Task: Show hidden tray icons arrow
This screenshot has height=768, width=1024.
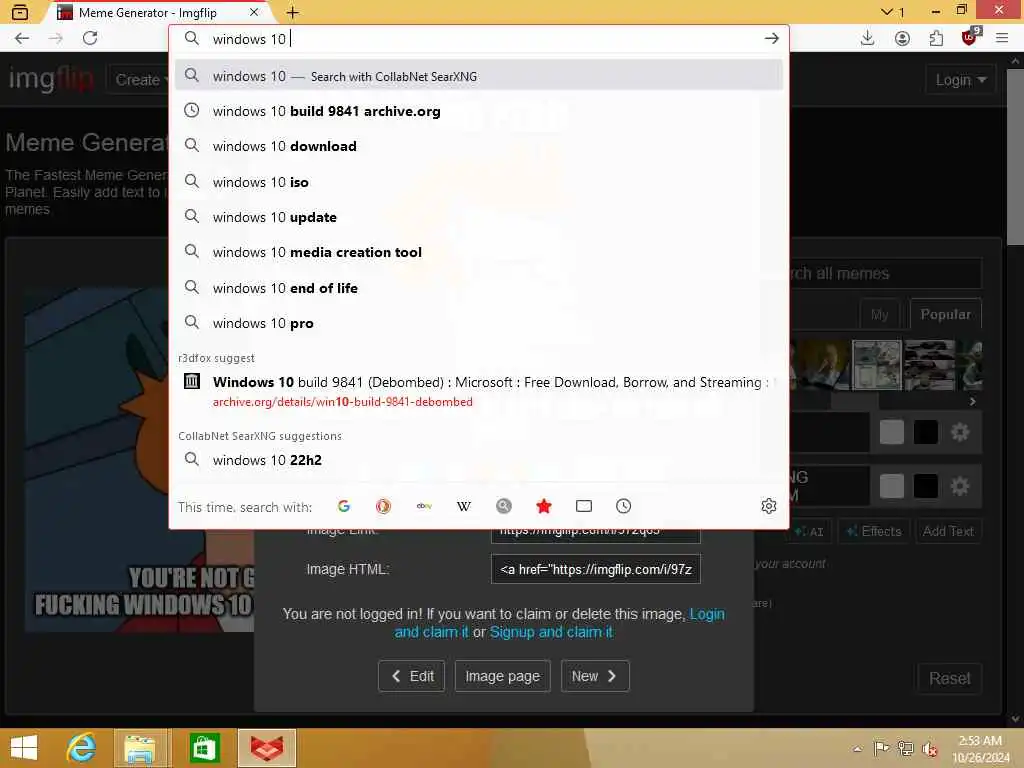Action: point(857,749)
